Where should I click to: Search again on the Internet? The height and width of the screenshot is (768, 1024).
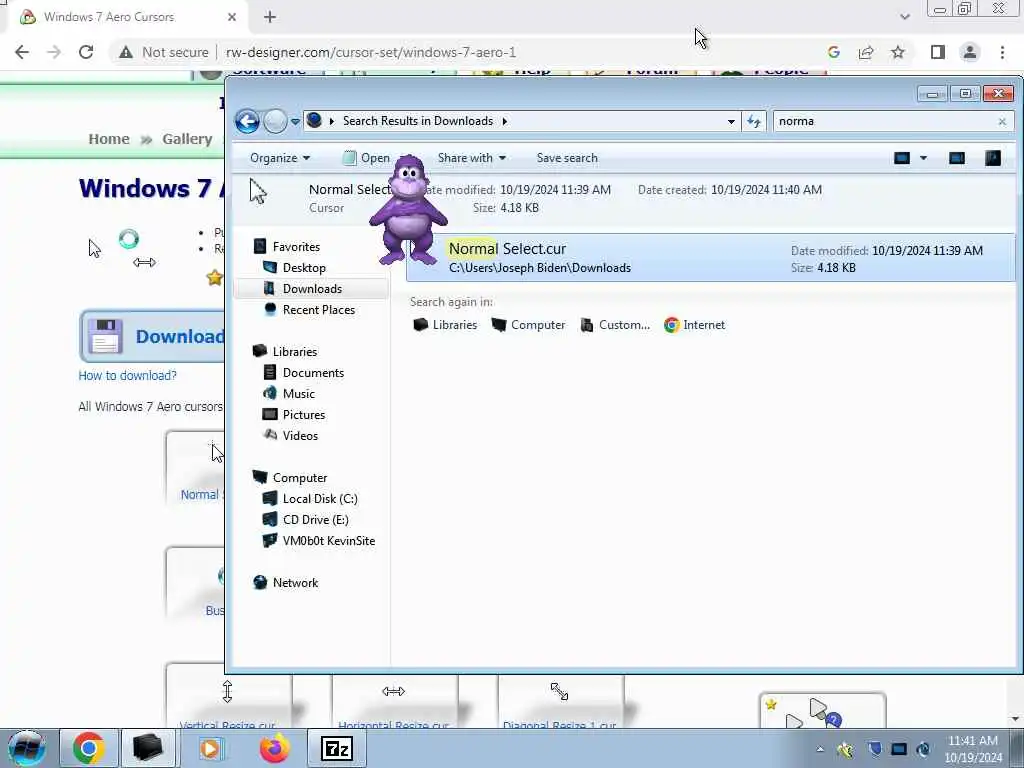pos(694,325)
